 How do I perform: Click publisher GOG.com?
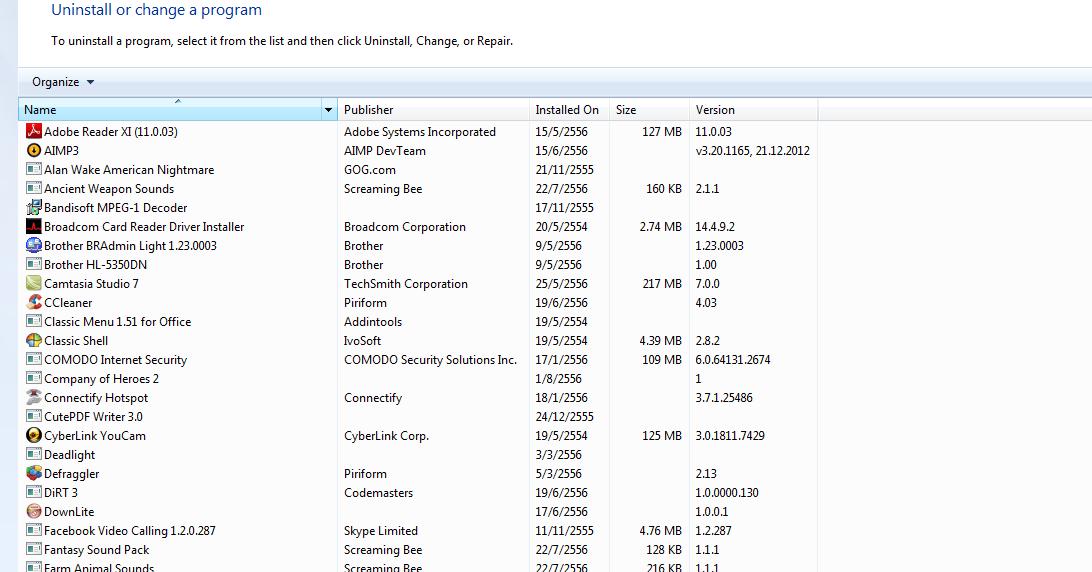[x=370, y=170]
